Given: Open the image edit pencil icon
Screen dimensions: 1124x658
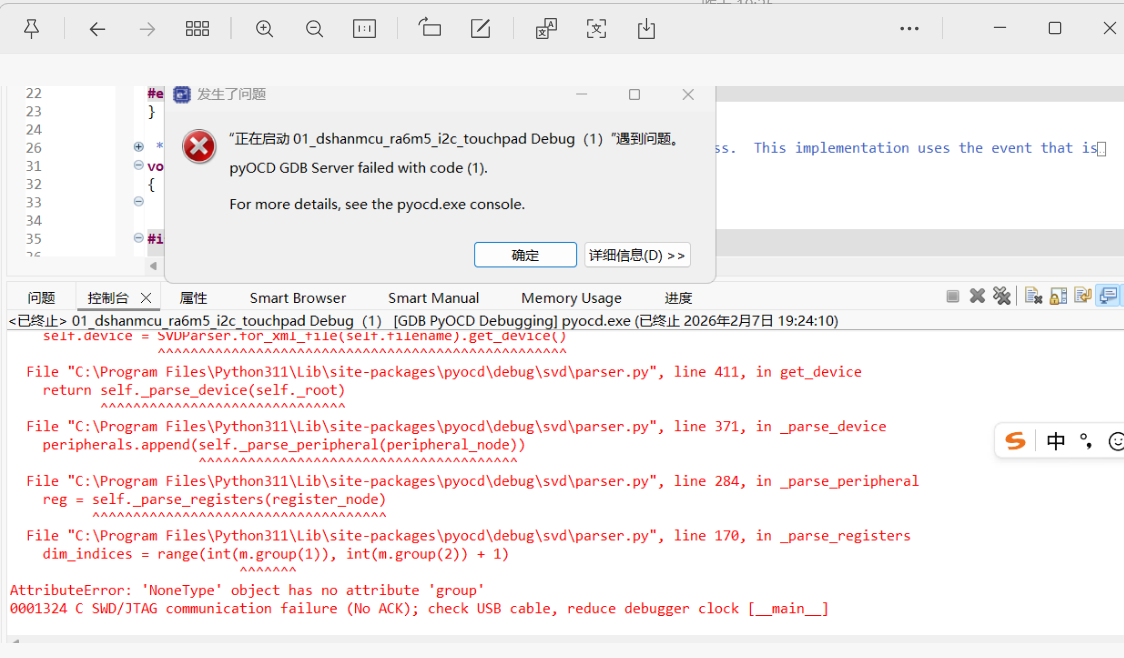Looking at the screenshot, I should coord(480,29).
